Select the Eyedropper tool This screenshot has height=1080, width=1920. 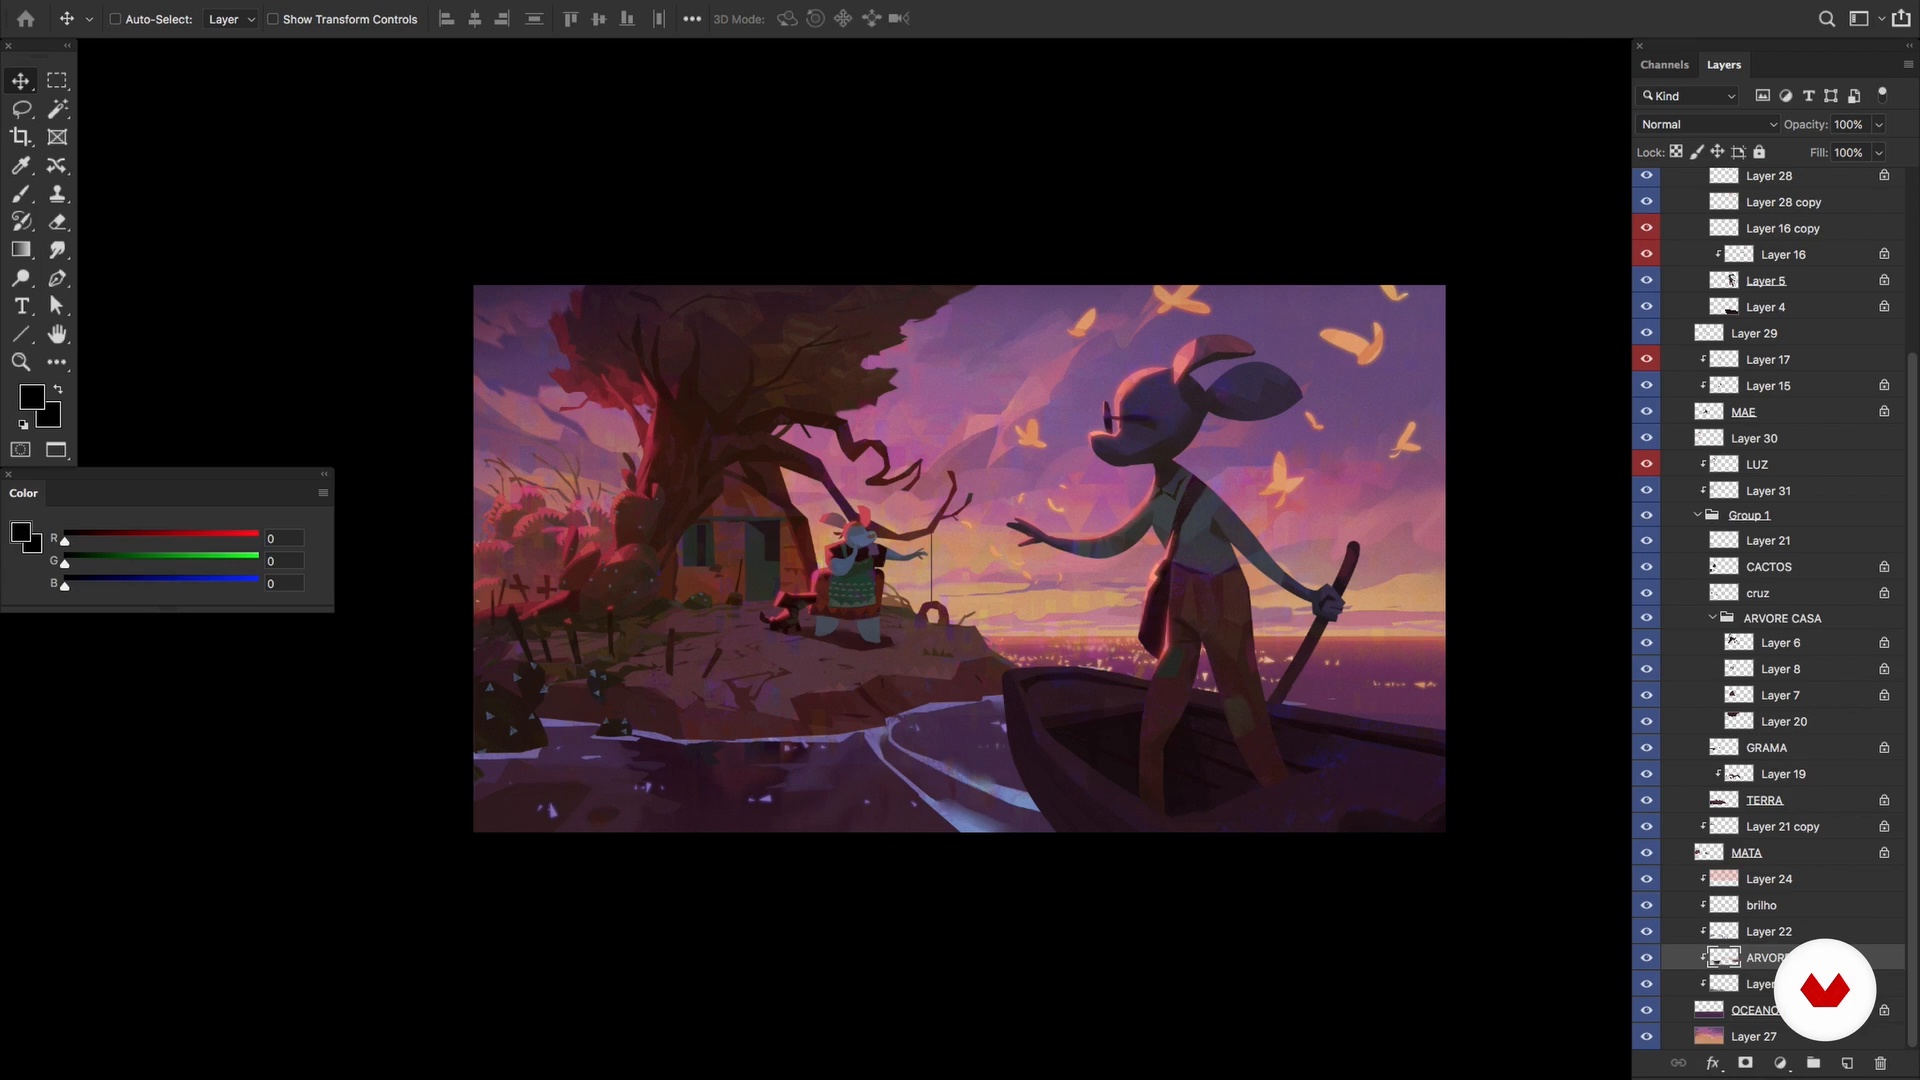pyautogui.click(x=21, y=165)
